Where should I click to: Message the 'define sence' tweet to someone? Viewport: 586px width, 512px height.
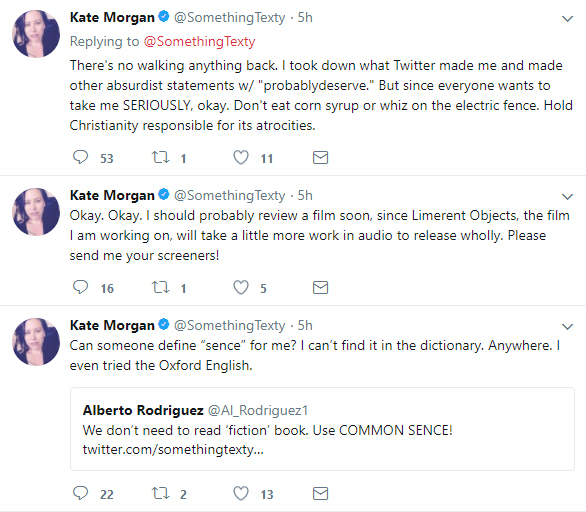click(x=320, y=493)
